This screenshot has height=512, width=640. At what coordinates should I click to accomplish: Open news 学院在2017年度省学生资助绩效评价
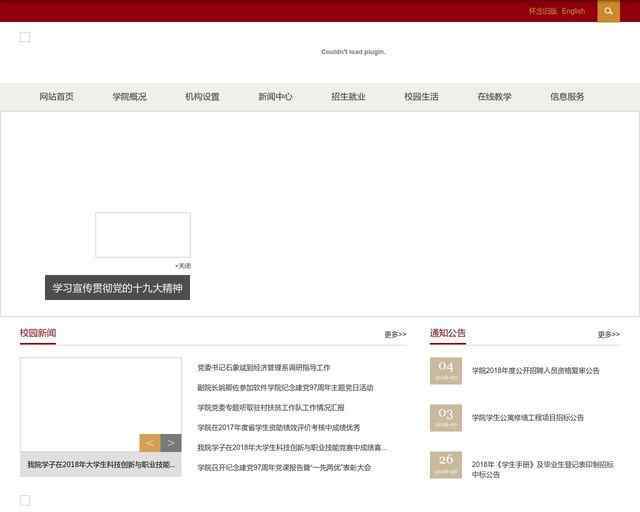tap(279, 427)
